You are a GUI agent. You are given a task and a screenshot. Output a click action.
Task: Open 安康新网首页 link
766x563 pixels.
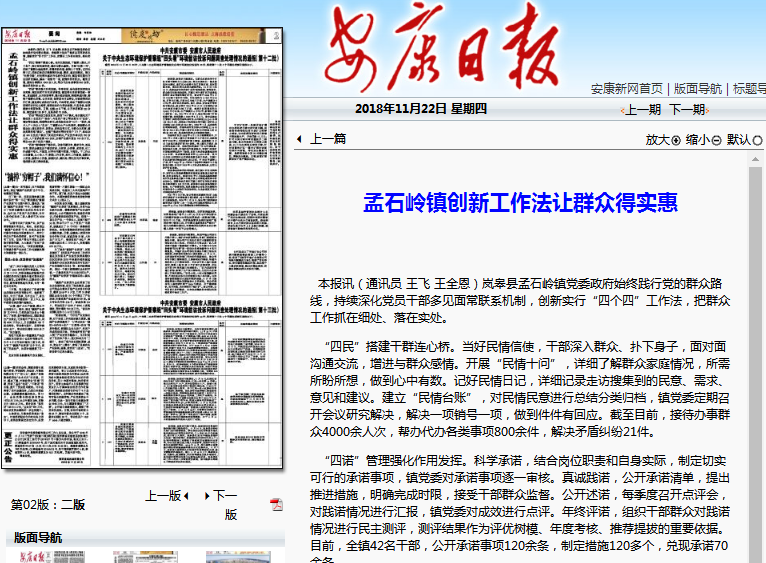627,89
